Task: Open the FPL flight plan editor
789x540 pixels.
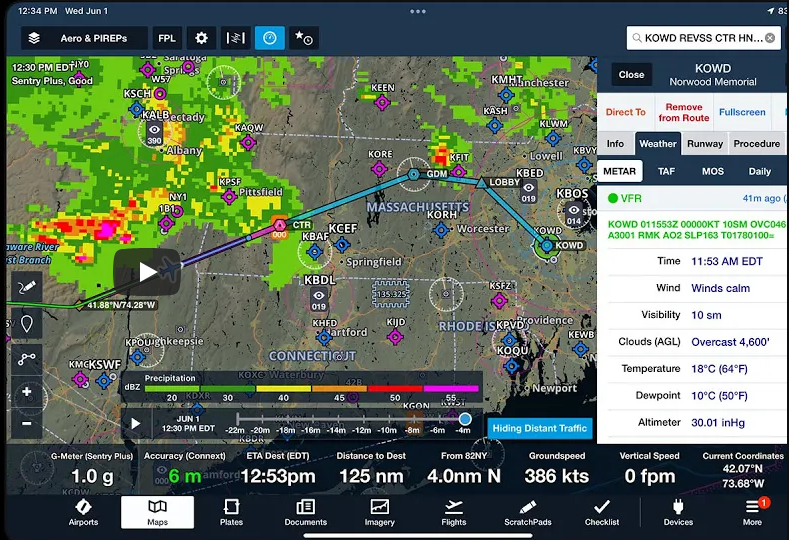Action: click(x=167, y=38)
